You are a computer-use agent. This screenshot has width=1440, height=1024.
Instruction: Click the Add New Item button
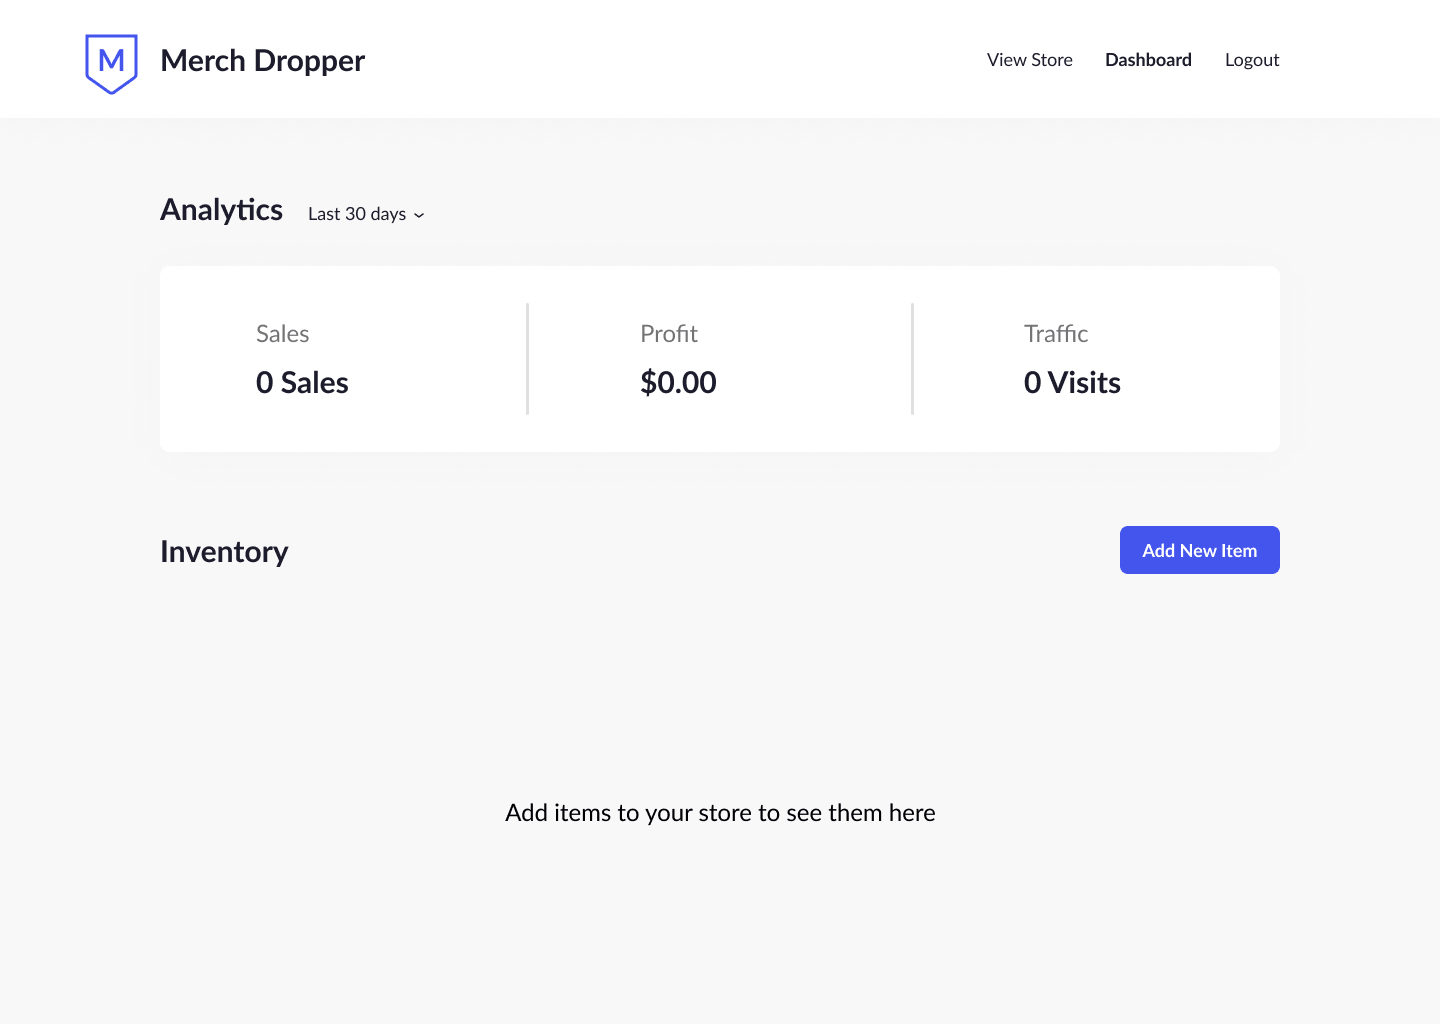1199,550
